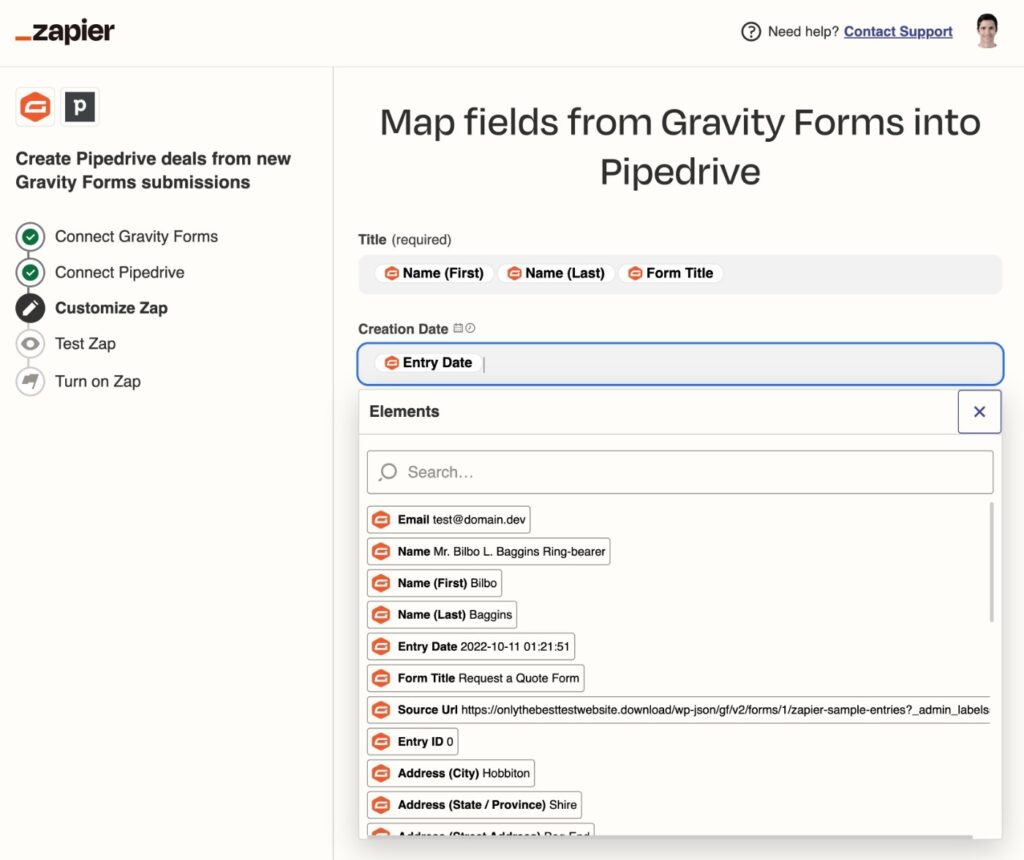Click the Gravity Forms icon in the sidebar
This screenshot has width=1024, height=860.
(x=35, y=106)
